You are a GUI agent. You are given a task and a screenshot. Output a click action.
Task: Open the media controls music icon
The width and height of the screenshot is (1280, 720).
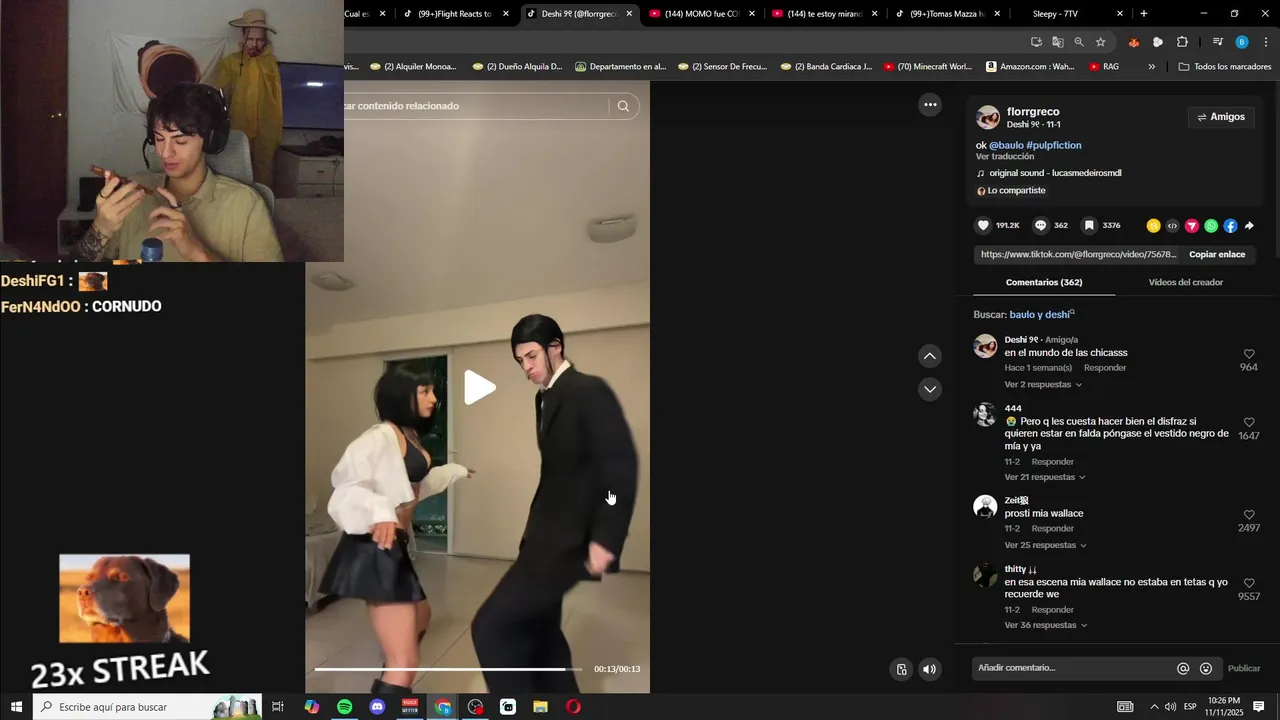pyautogui.click(x=1217, y=42)
